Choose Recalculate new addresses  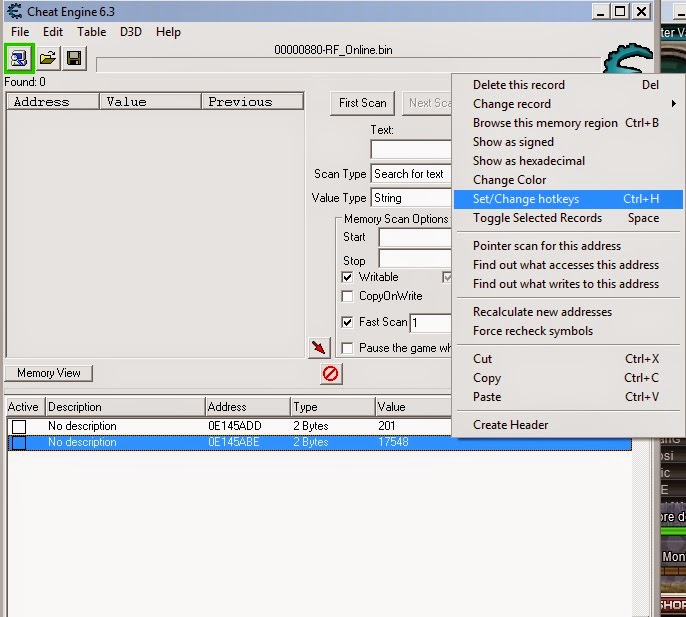(568, 312)
